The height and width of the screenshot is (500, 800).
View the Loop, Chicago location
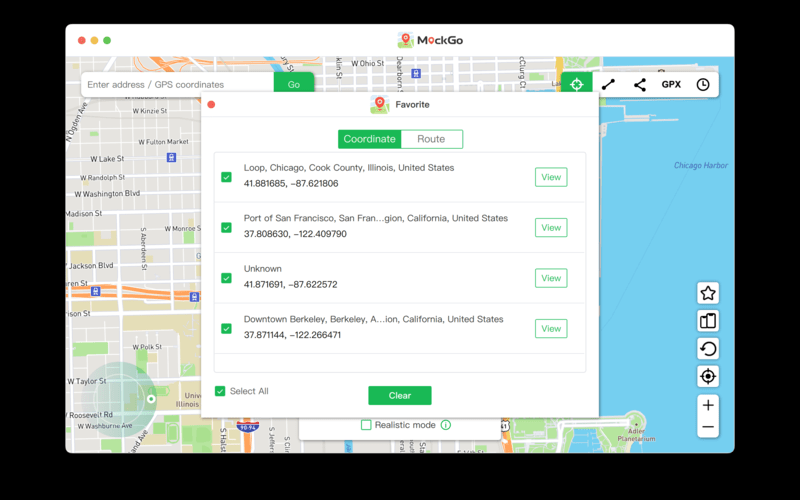click(551, 177)
